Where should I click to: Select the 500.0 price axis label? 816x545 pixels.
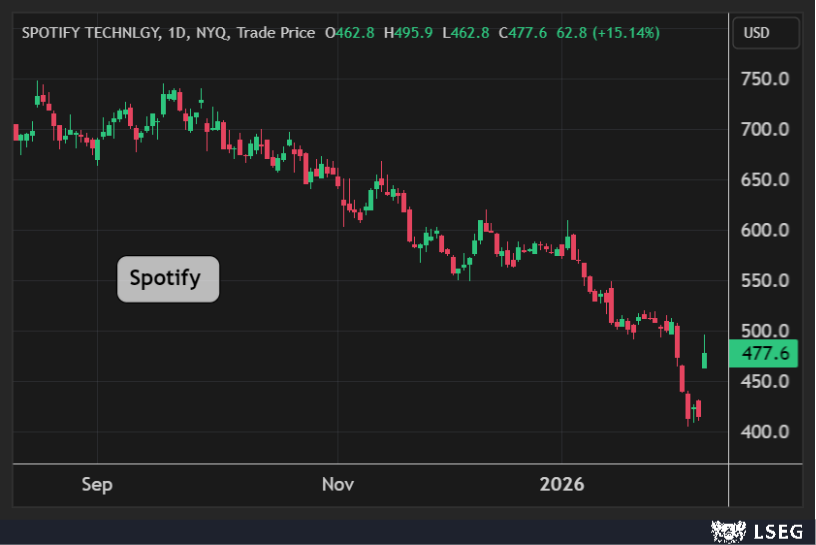pos(764,331)
